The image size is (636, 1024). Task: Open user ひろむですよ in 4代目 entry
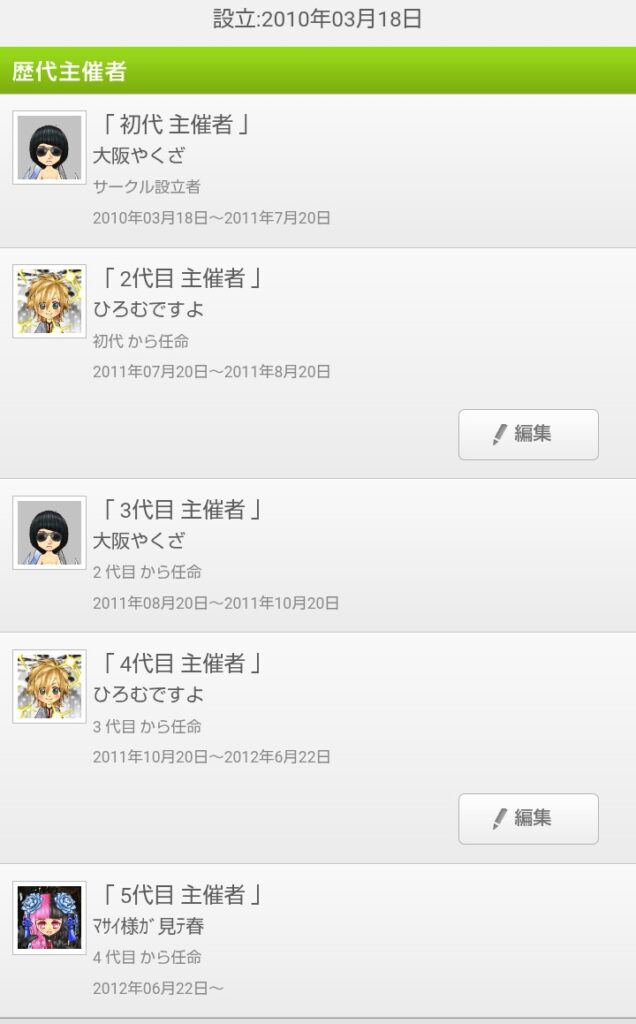148,694
